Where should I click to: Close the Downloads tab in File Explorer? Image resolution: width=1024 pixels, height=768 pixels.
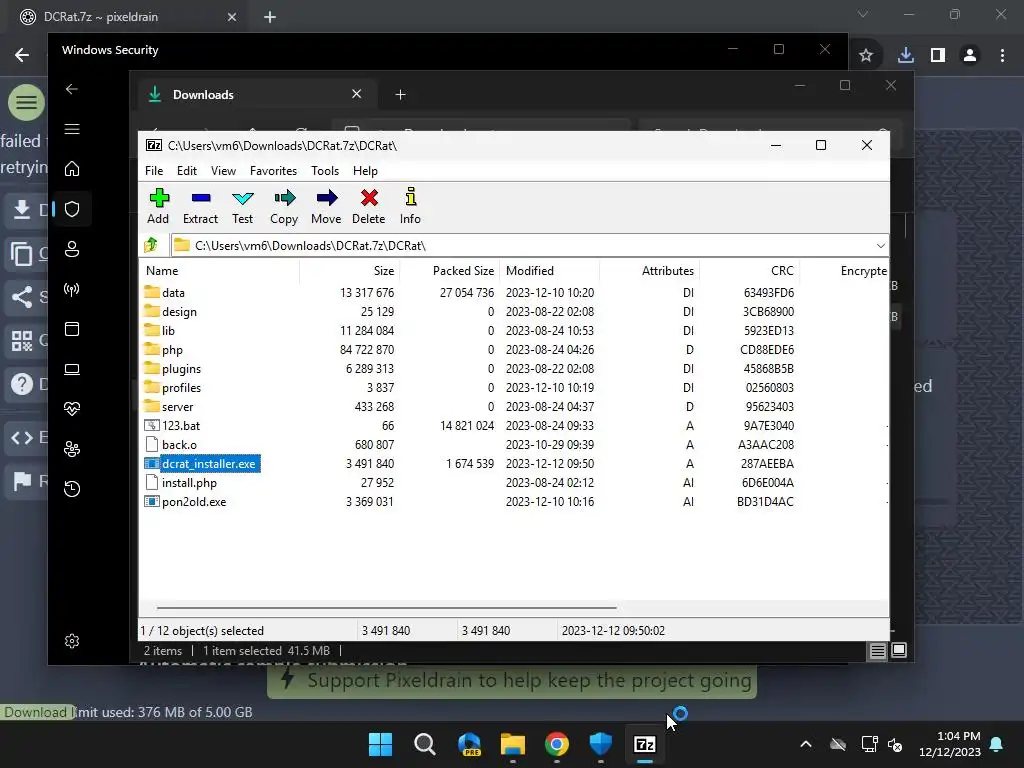pos(357,94)
